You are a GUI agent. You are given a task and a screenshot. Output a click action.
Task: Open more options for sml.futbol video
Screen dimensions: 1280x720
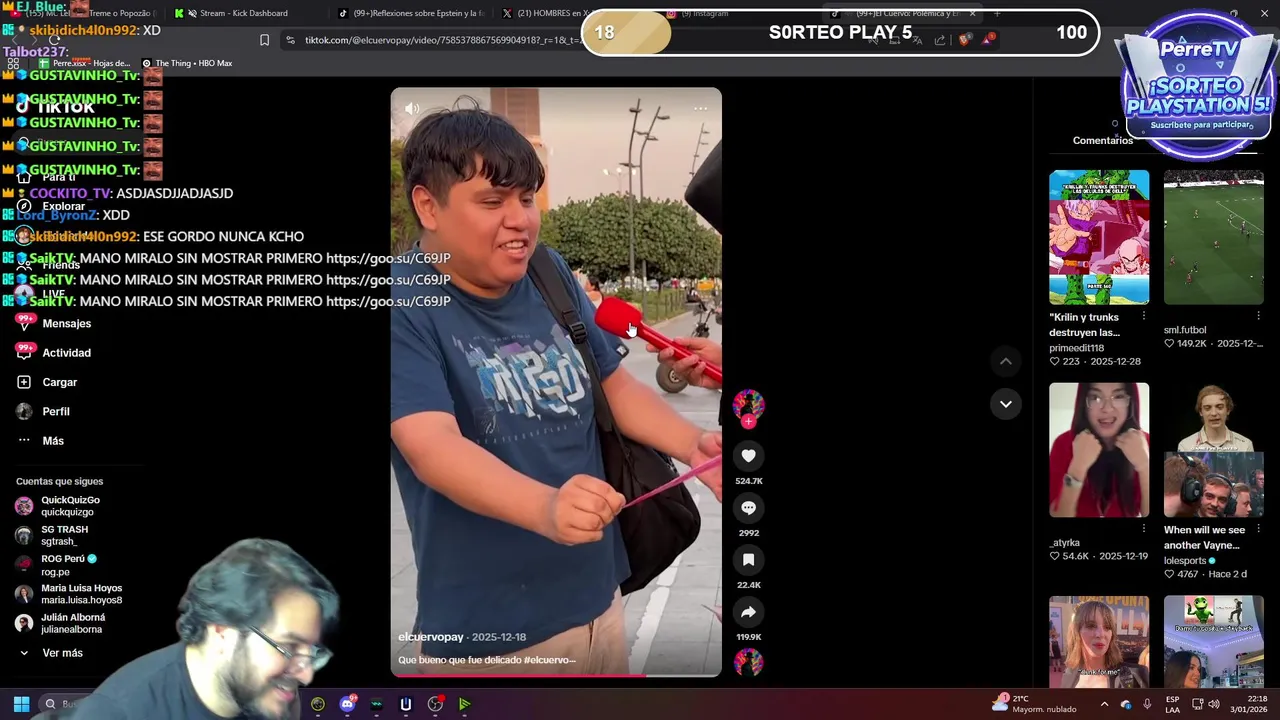pyautogui.click(x=1258, y=316)
